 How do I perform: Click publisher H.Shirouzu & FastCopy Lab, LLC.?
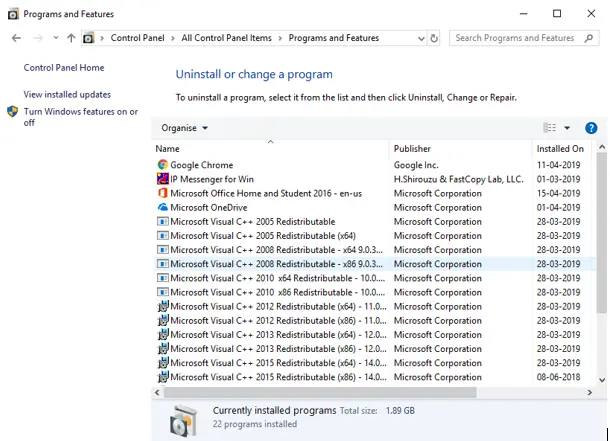(x=459, y=179)
